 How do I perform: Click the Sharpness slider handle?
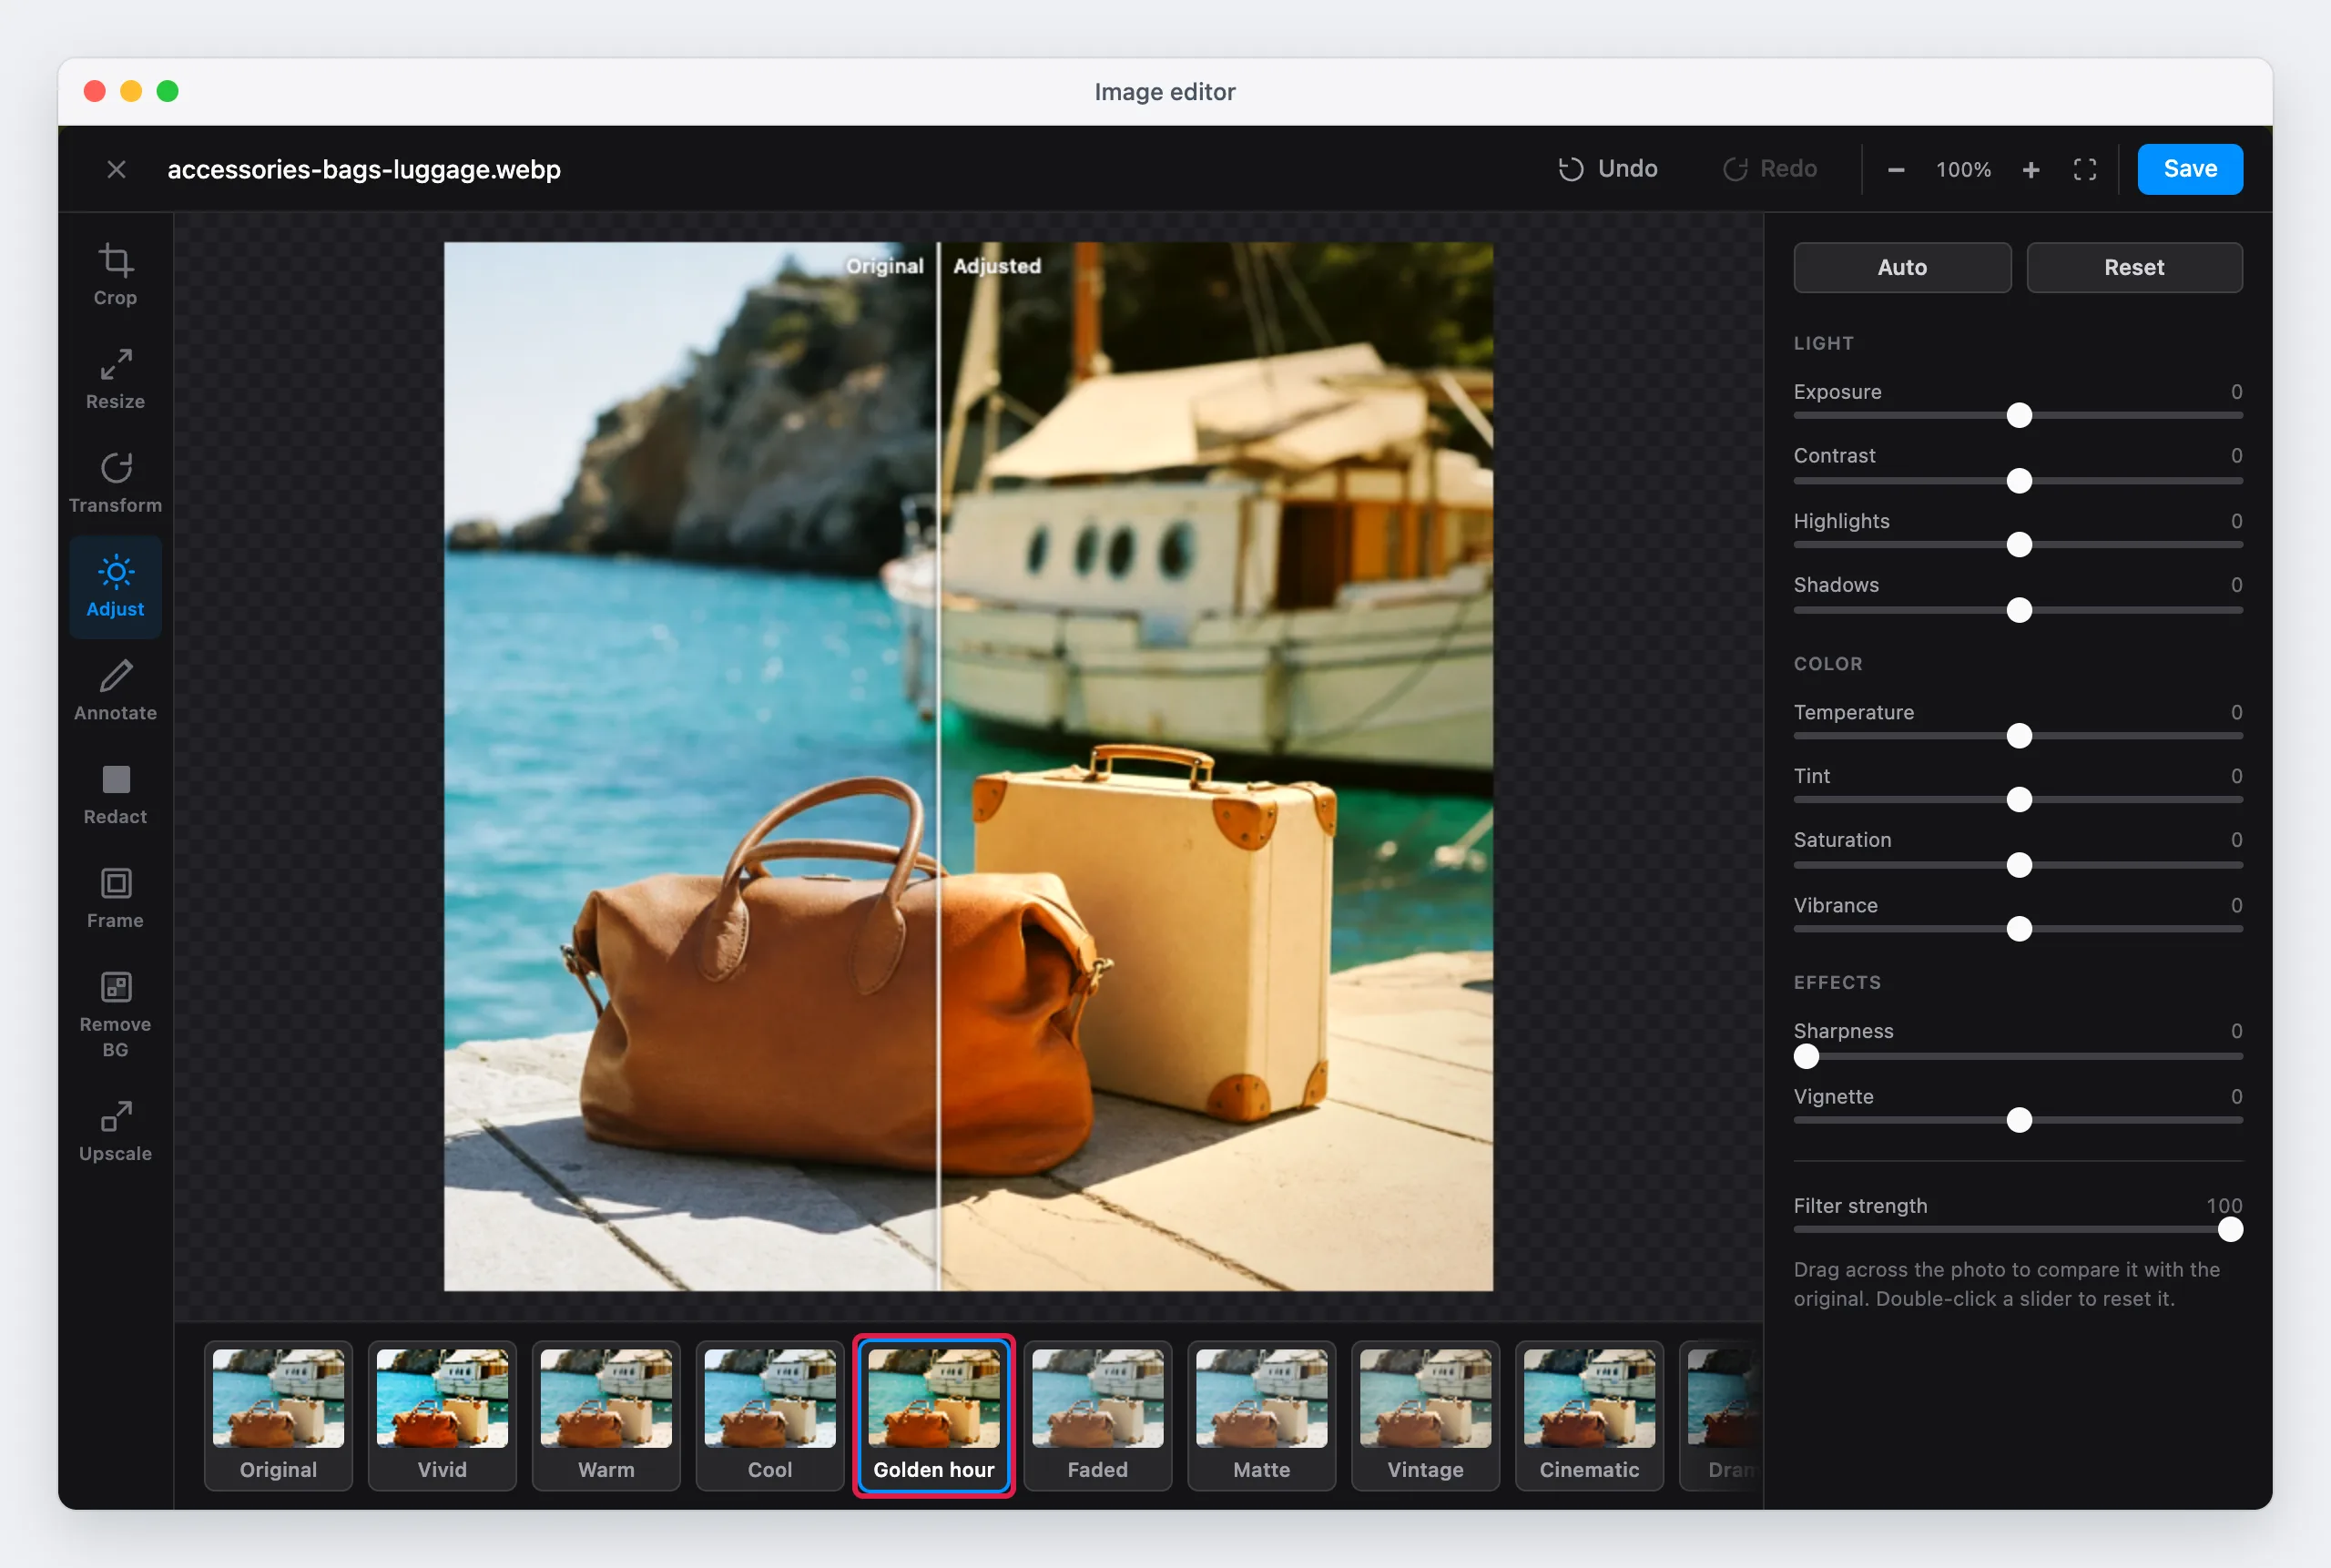1806,1056
